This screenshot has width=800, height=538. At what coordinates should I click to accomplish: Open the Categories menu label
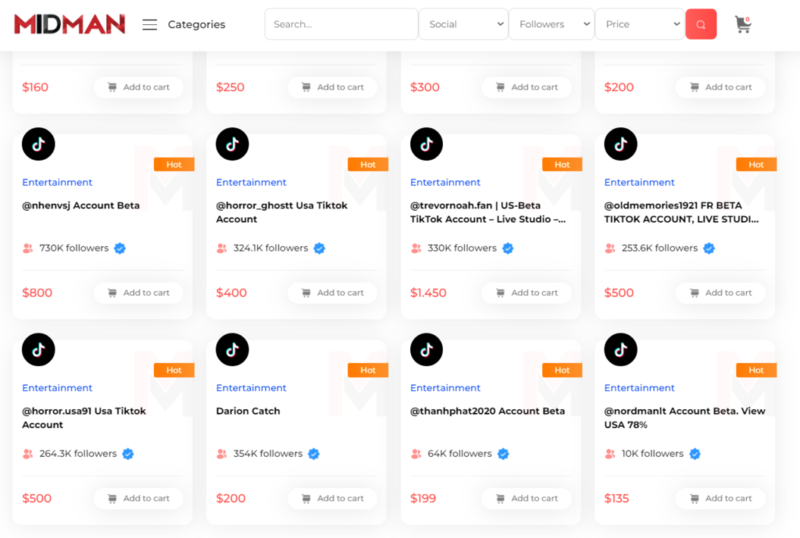click(x=196, y=24)
